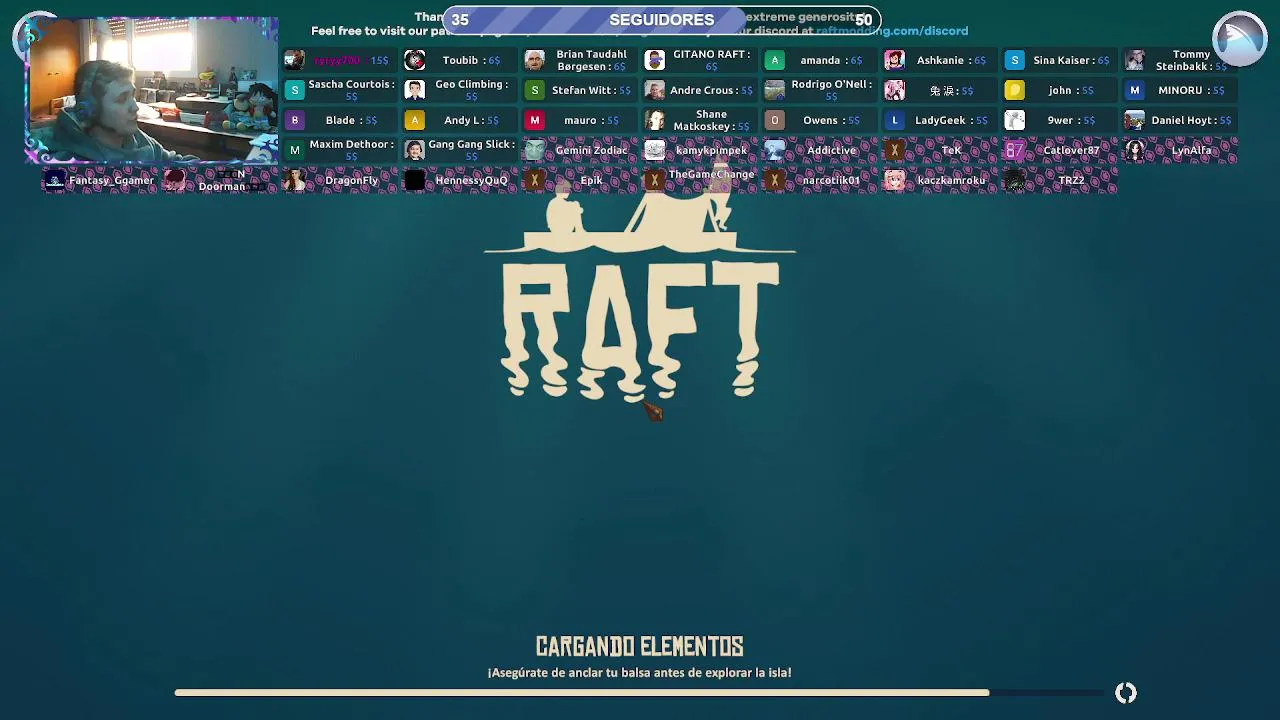Click john's yellow avatar icon
The image size is (1280, 720).
point(1015,90)
